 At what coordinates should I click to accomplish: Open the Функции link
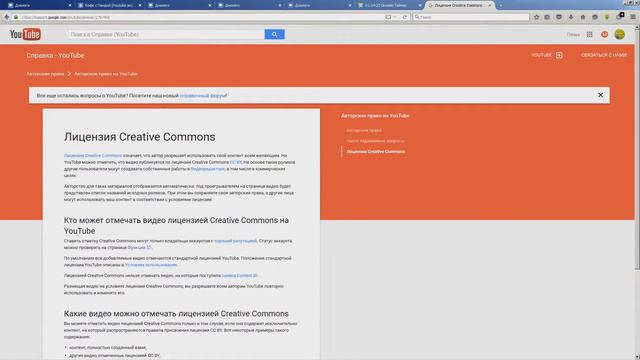tap(139, 247)
